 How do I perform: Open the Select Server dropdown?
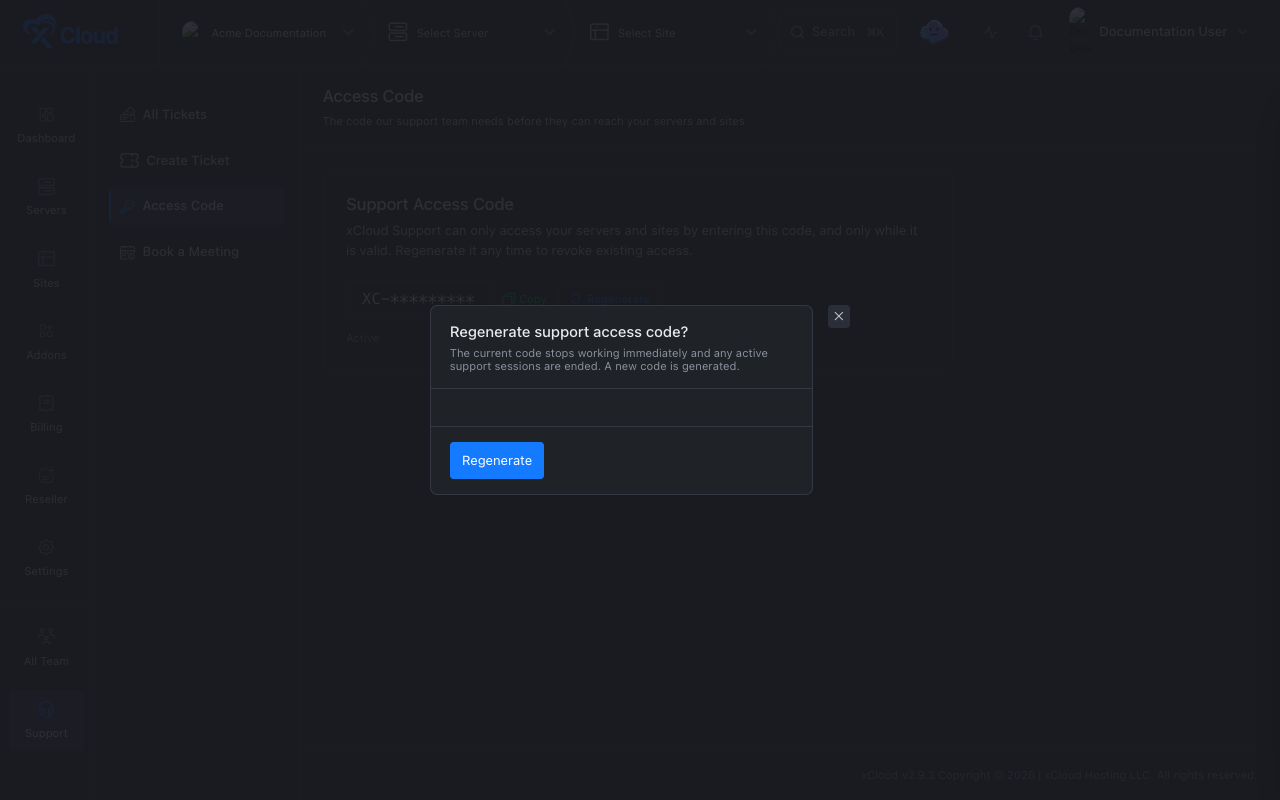[472, 32]
